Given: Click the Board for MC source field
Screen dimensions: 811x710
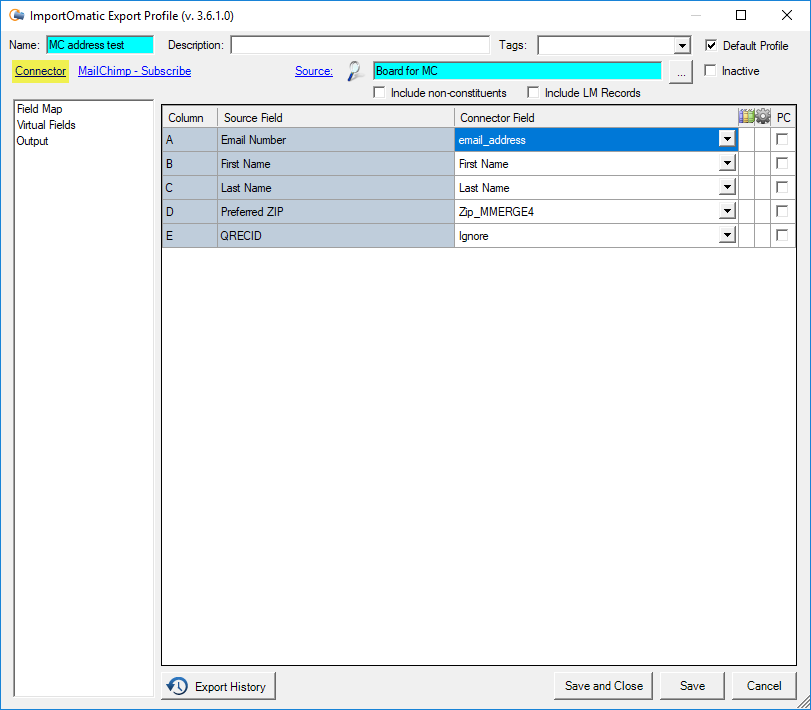Looking at the screenshot, I should [517, 71].
